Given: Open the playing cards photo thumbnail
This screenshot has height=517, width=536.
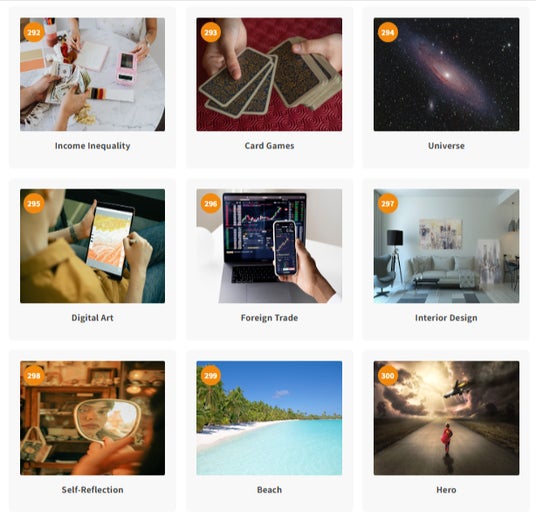Looking at the screenshot, I should [x=269, y=75].
